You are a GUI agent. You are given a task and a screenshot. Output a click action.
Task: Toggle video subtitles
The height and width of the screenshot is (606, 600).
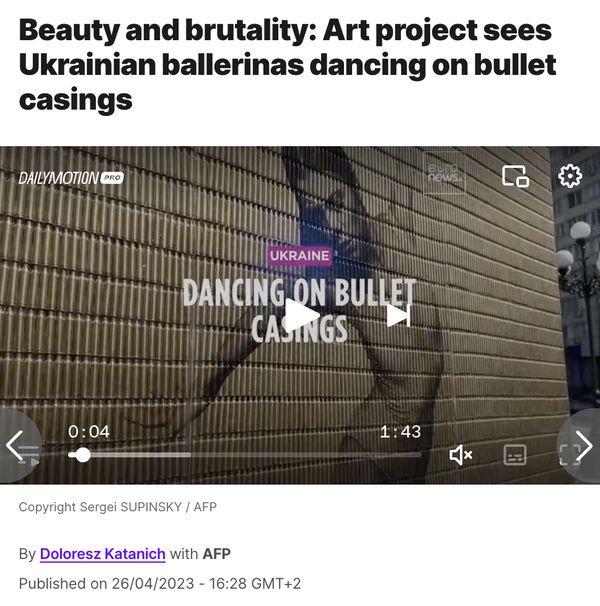click(x=515, y=454)
